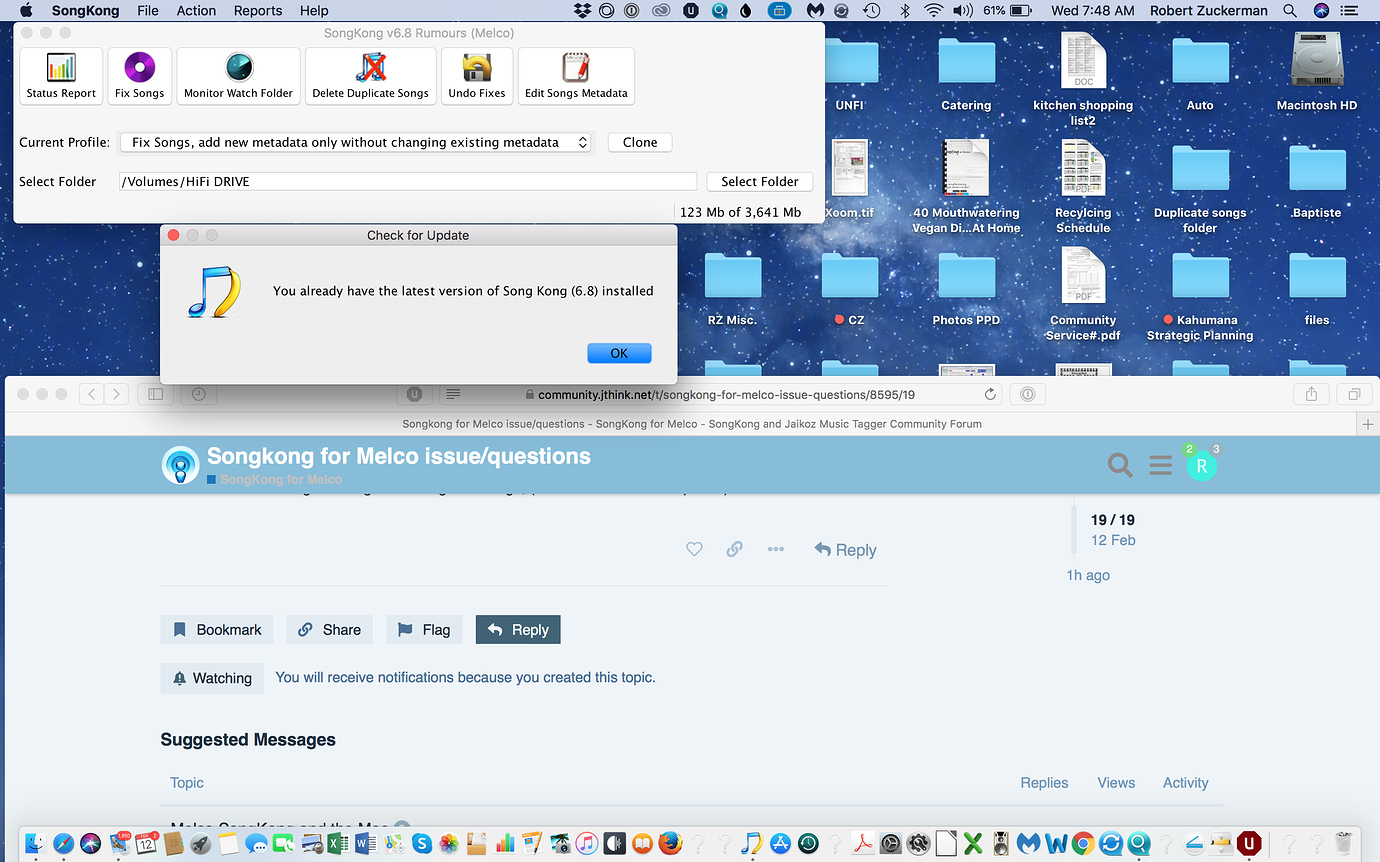Click Safari forward arrow button

(x=117, y=394)
